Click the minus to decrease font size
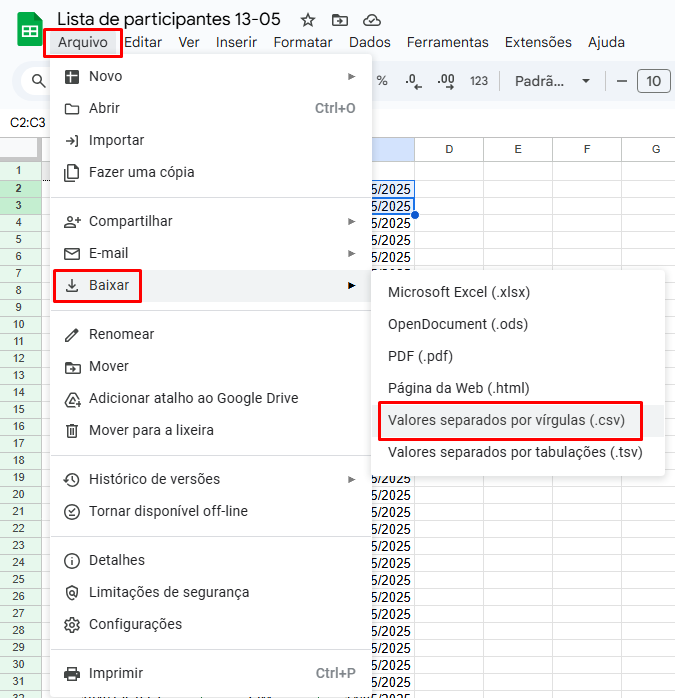This screenshot has height=698, width=675. [x=621, y=81]
